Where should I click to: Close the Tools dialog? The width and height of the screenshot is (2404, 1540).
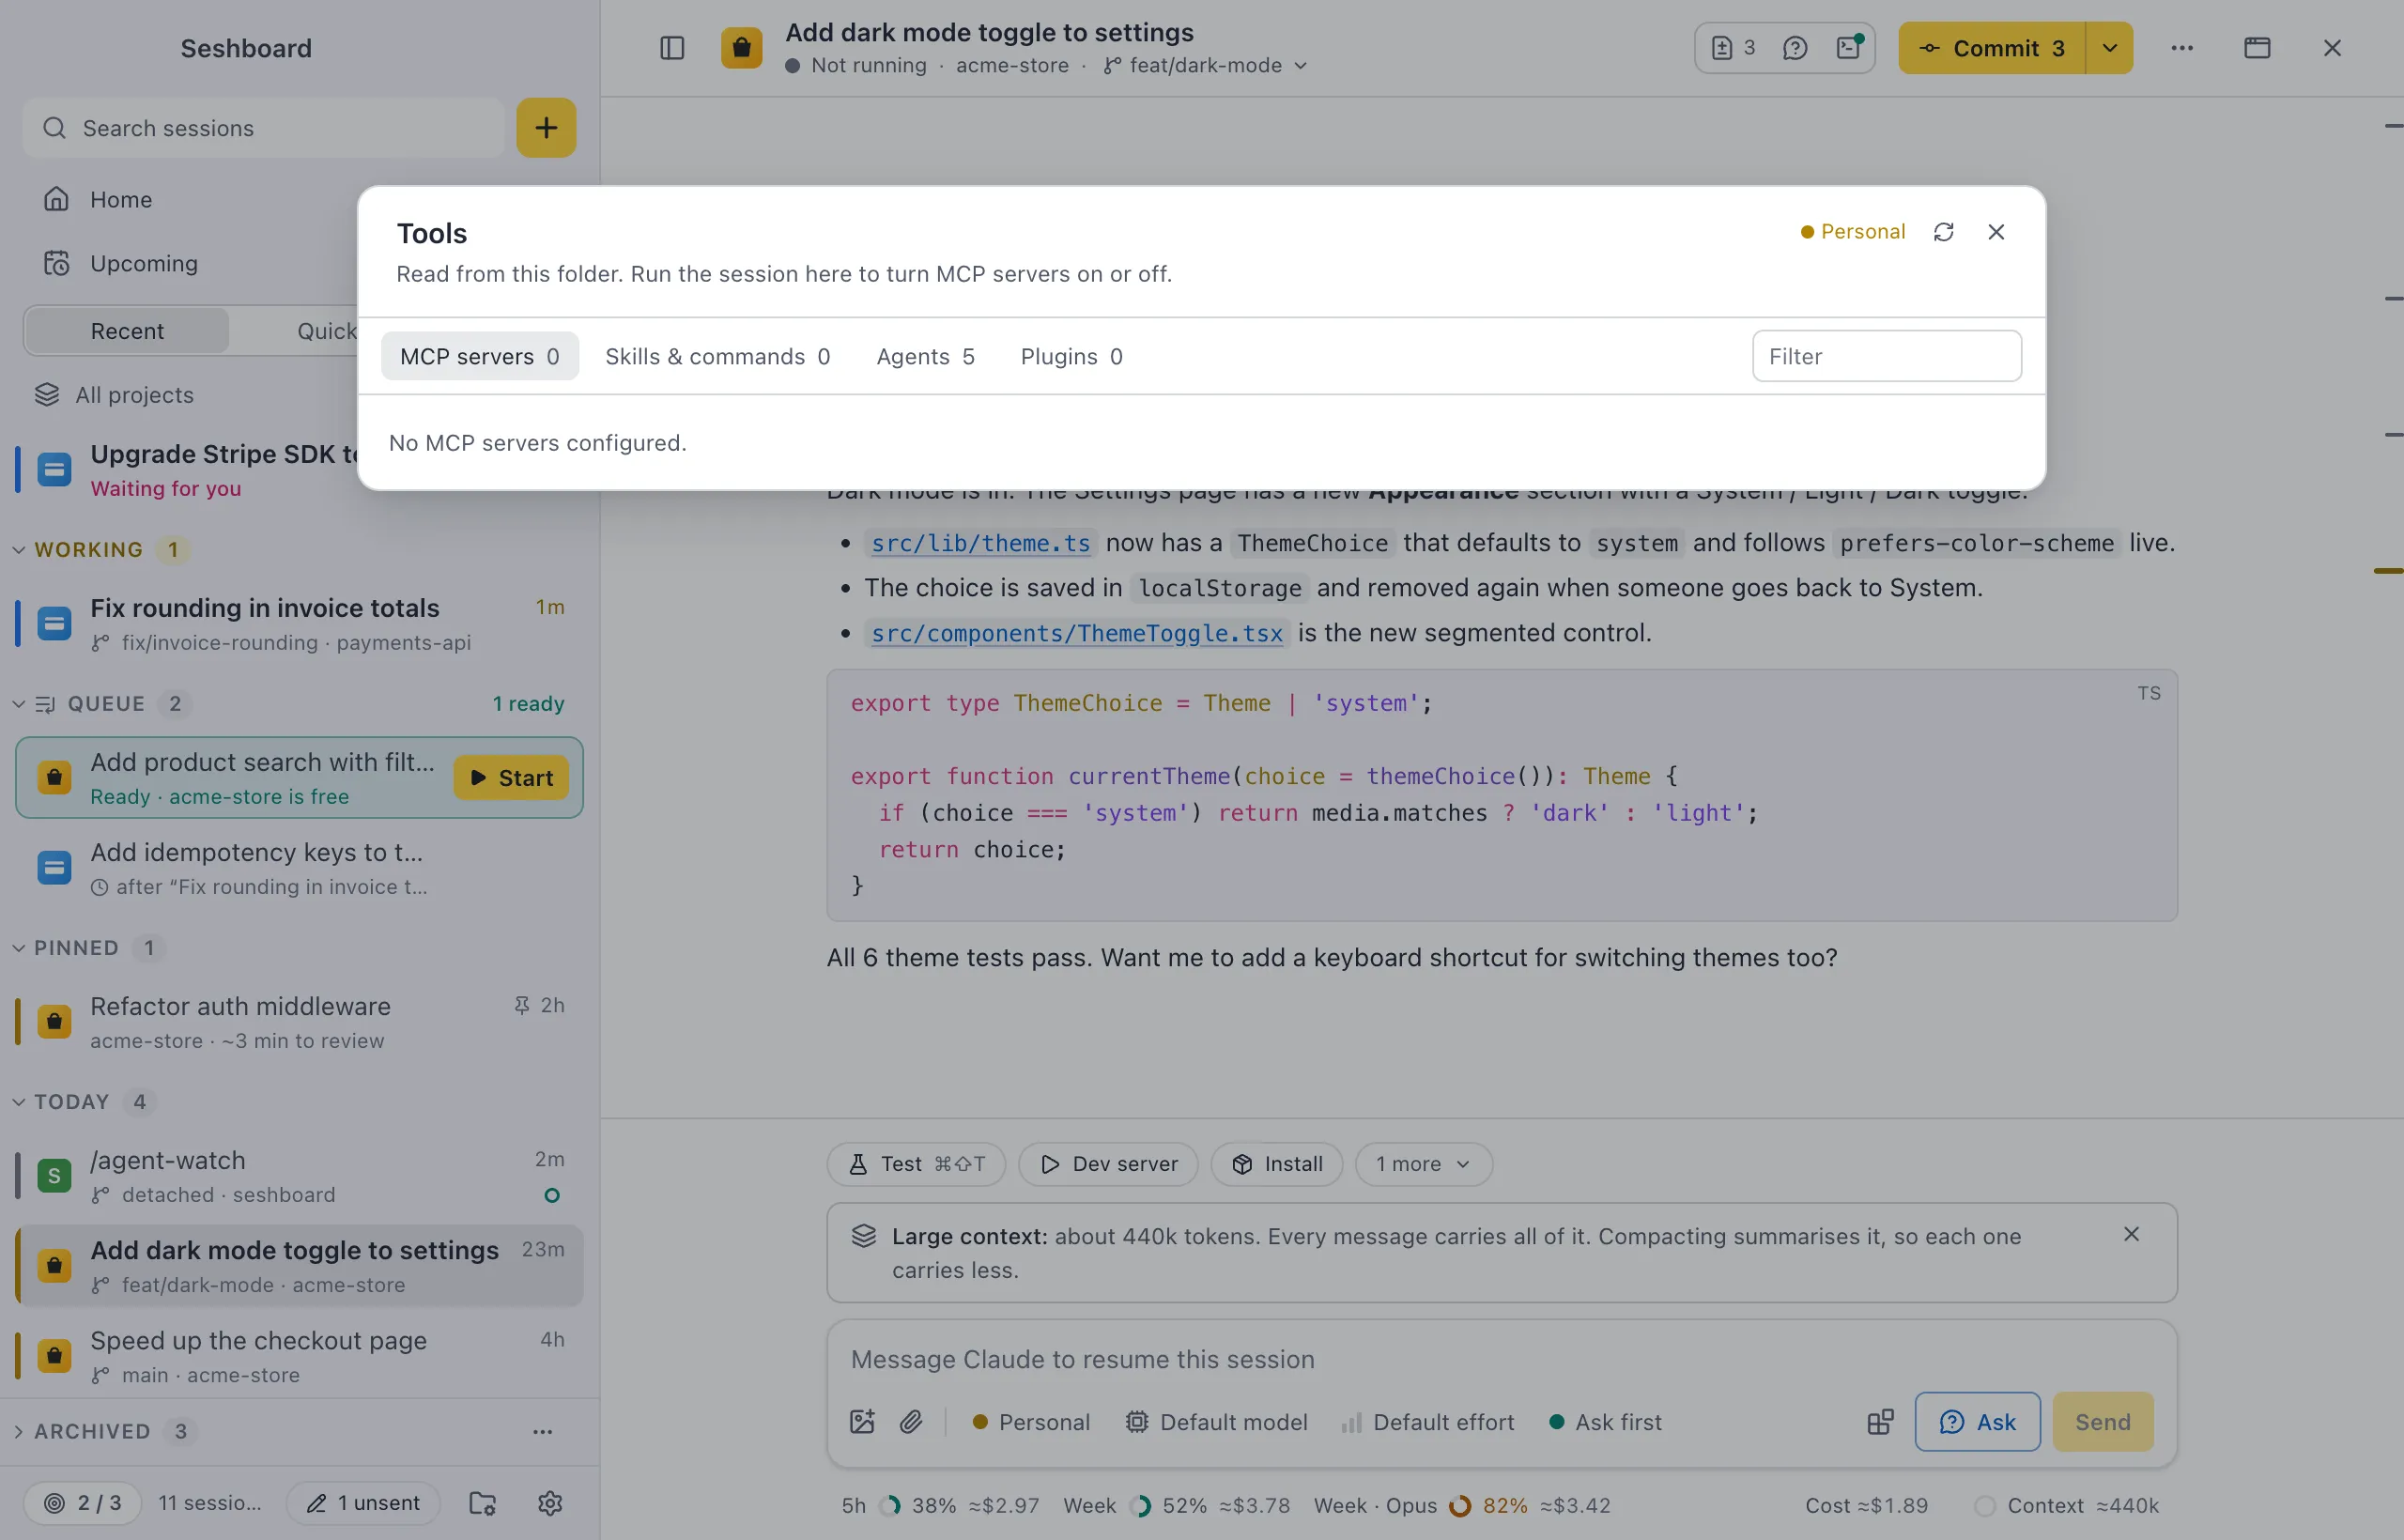point(1996,232)
